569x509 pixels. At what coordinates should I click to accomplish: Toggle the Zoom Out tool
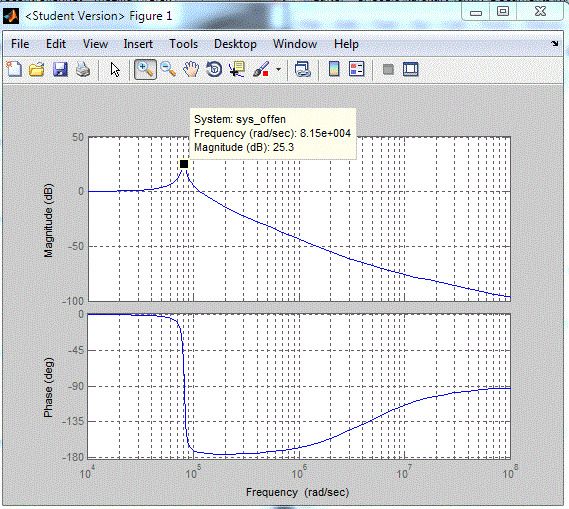click(x=168, y=69)
